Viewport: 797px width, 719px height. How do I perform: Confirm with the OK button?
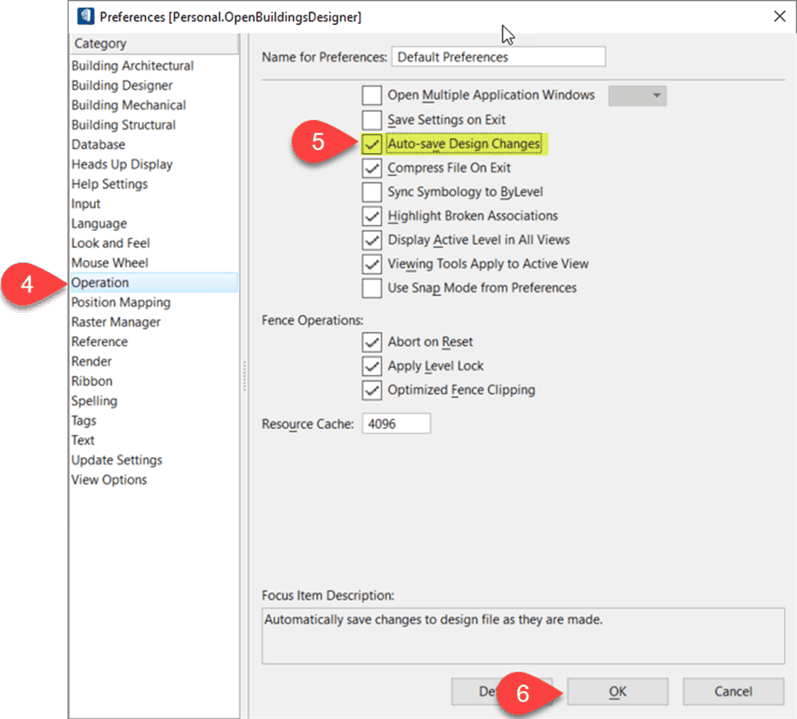(618, 691)
